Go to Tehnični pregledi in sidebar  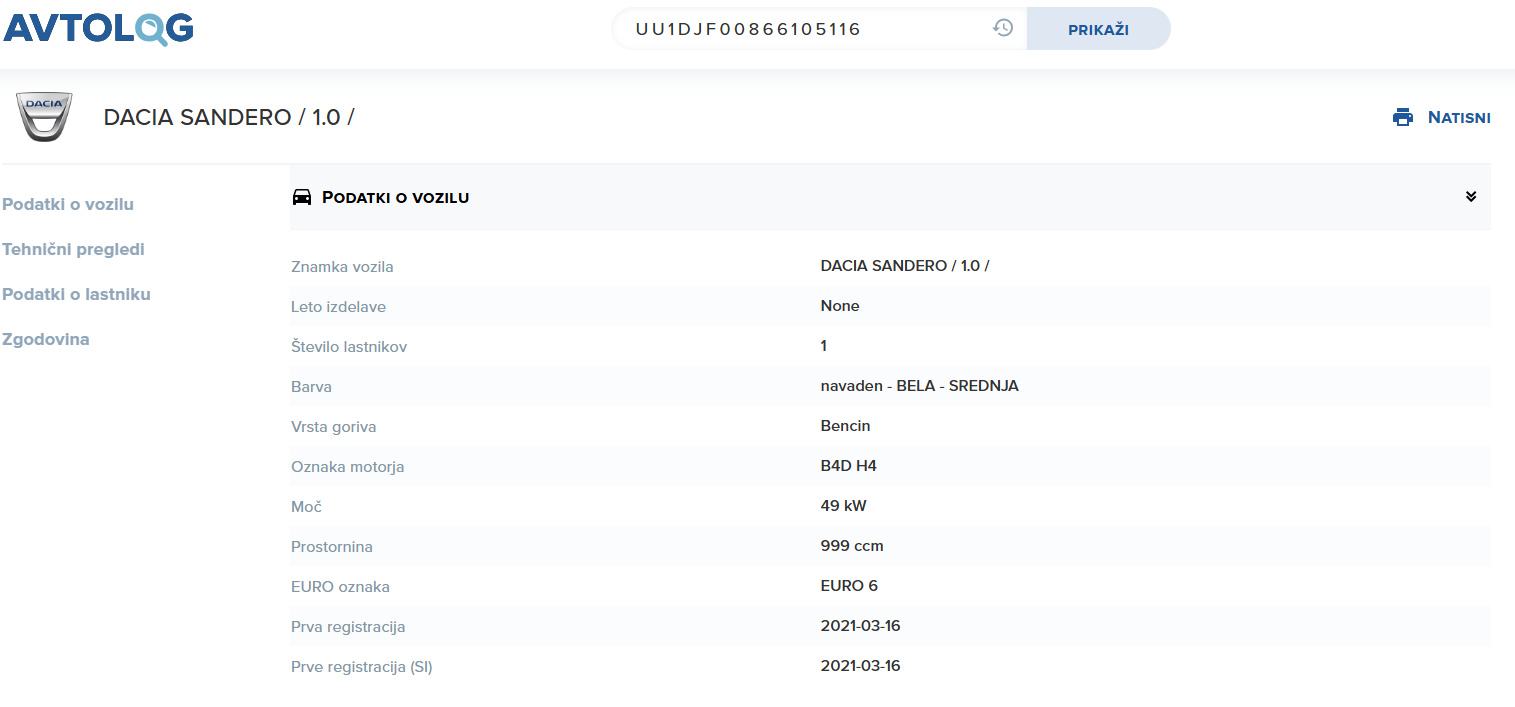pyautogui.click(x=73, y=249)
